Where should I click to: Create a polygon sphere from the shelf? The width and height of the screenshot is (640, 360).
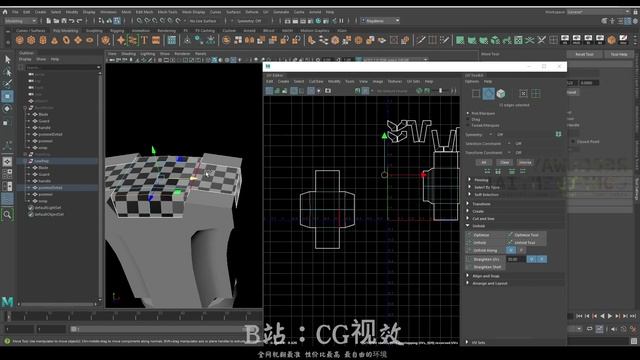pos(20,40)
